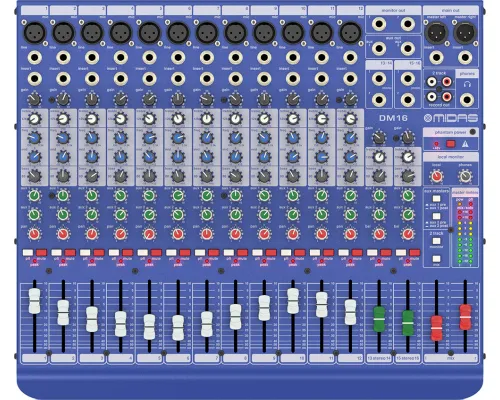Click green stereo 15/16 fader
500x400 pixels.
coord(408,323)
